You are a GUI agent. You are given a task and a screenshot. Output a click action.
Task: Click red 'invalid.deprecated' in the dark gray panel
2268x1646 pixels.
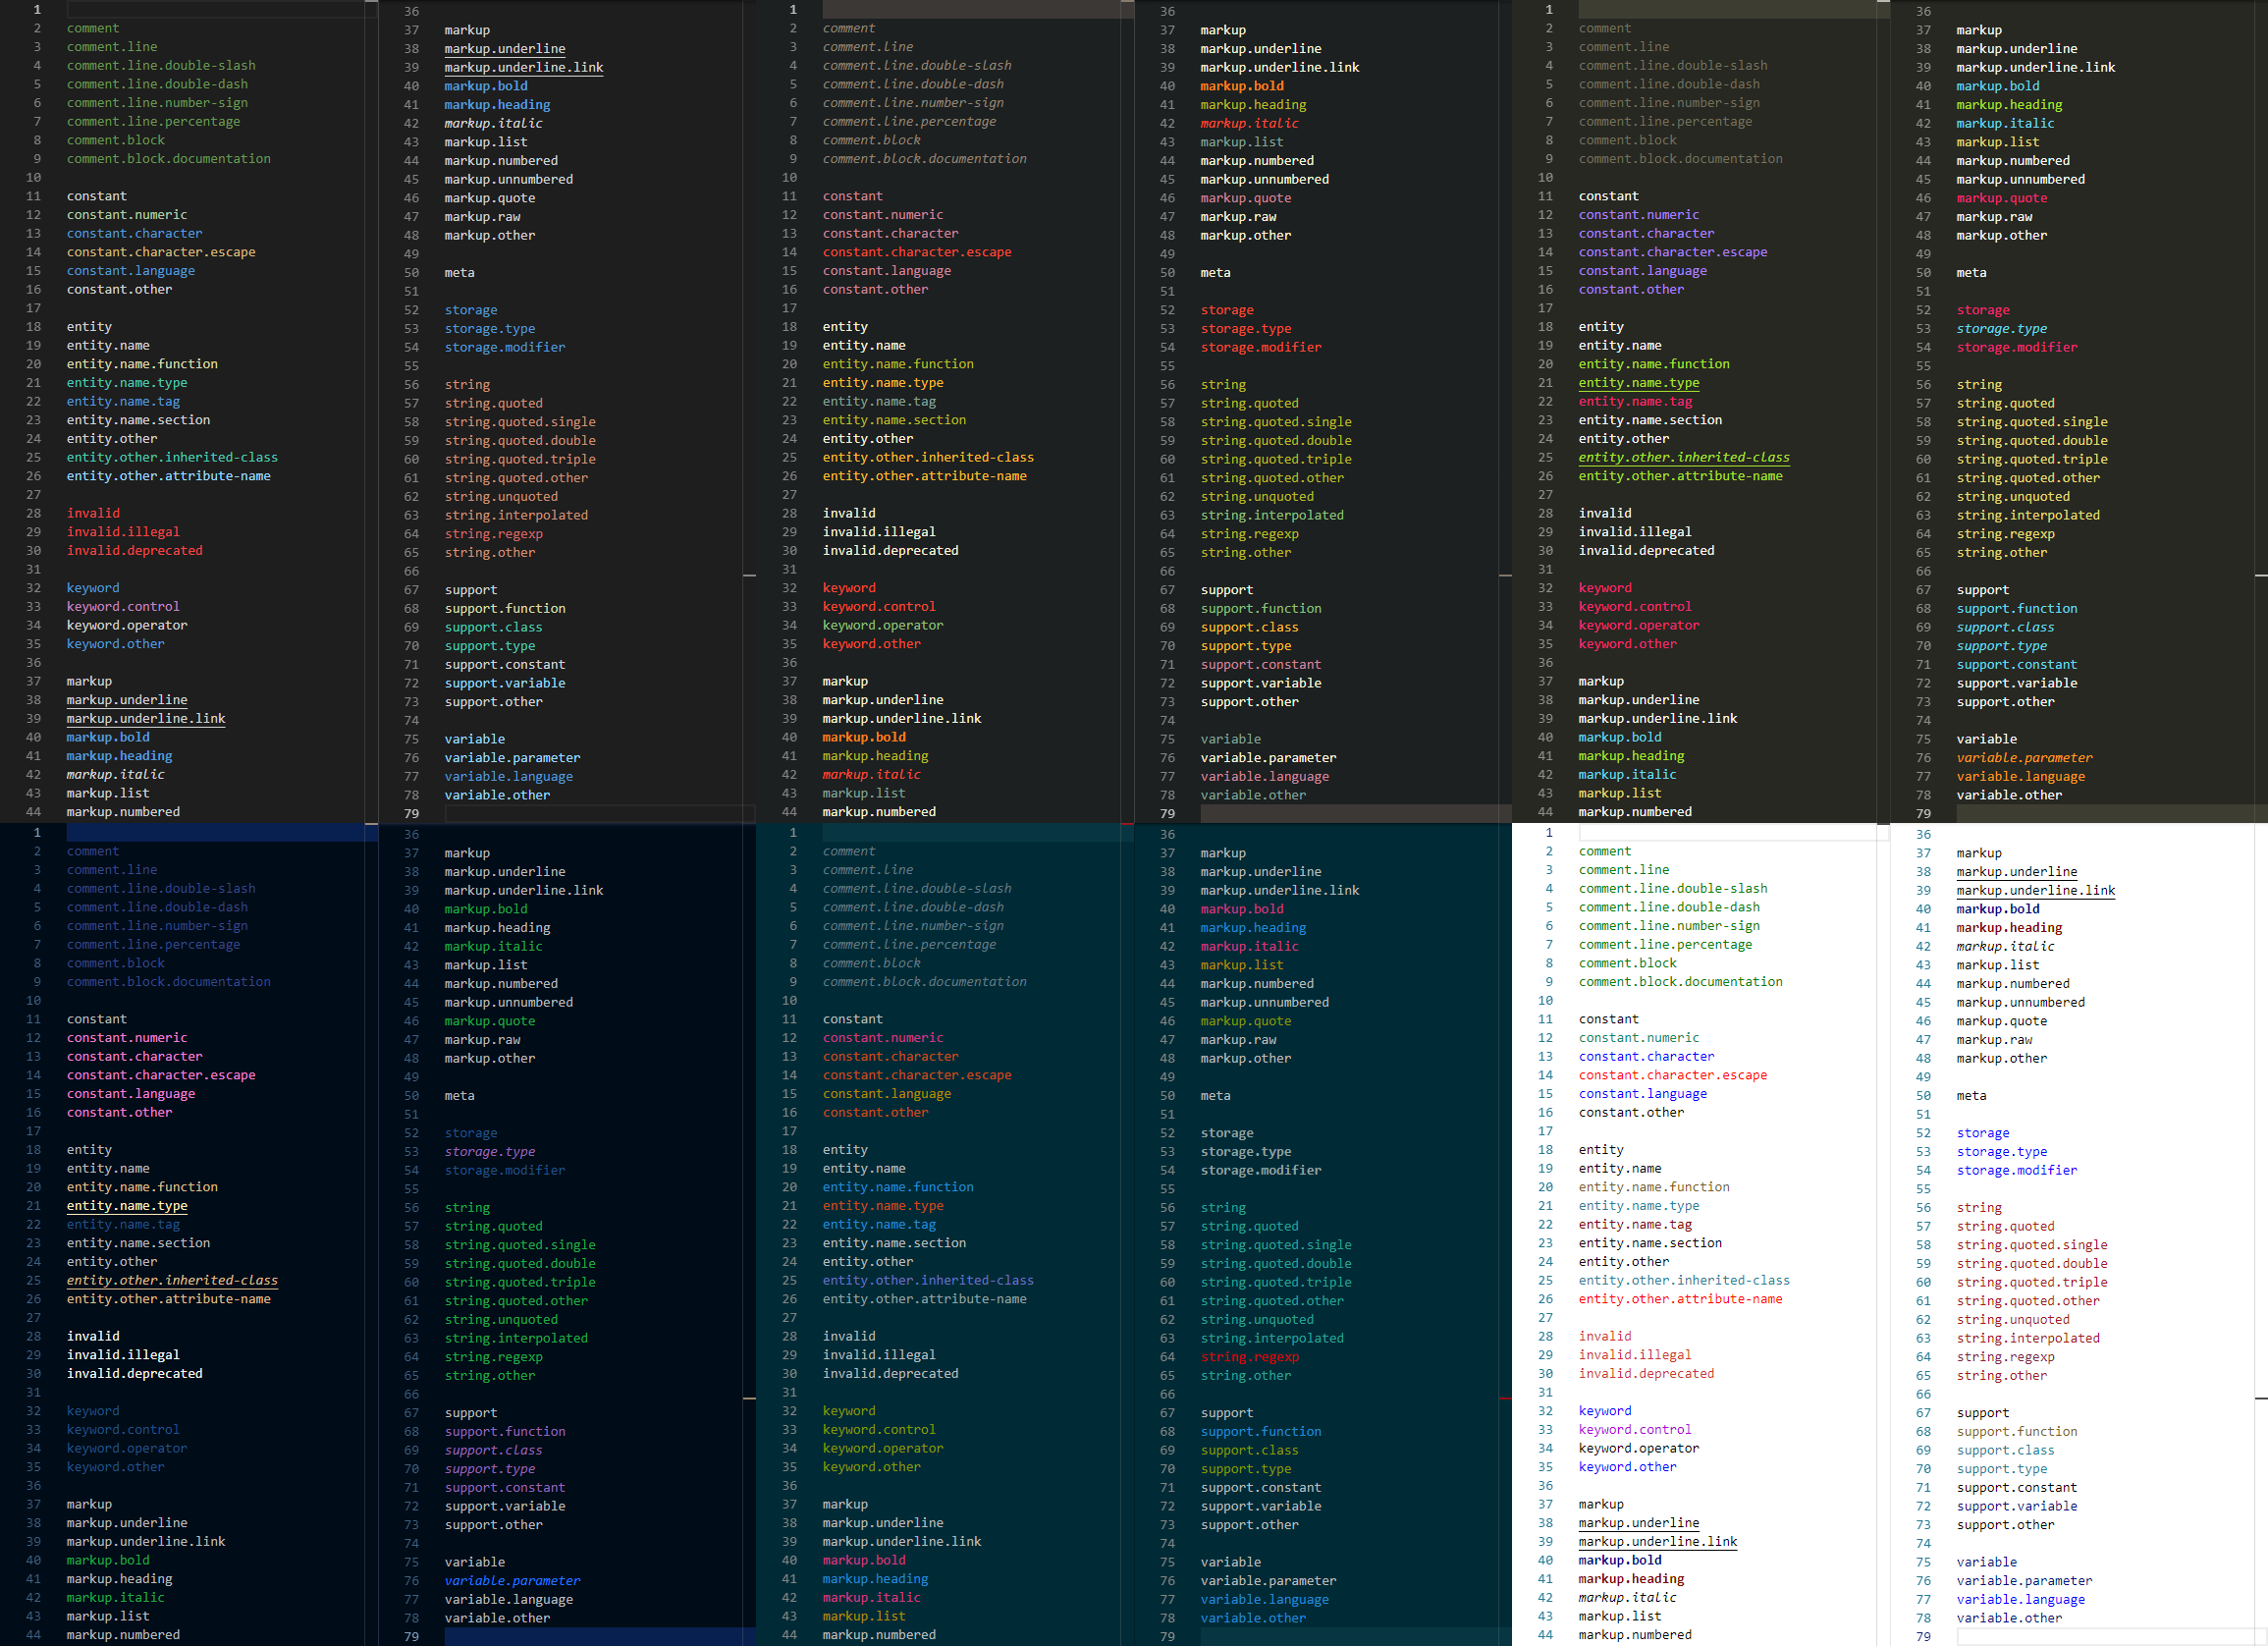[x=134, y=551]
